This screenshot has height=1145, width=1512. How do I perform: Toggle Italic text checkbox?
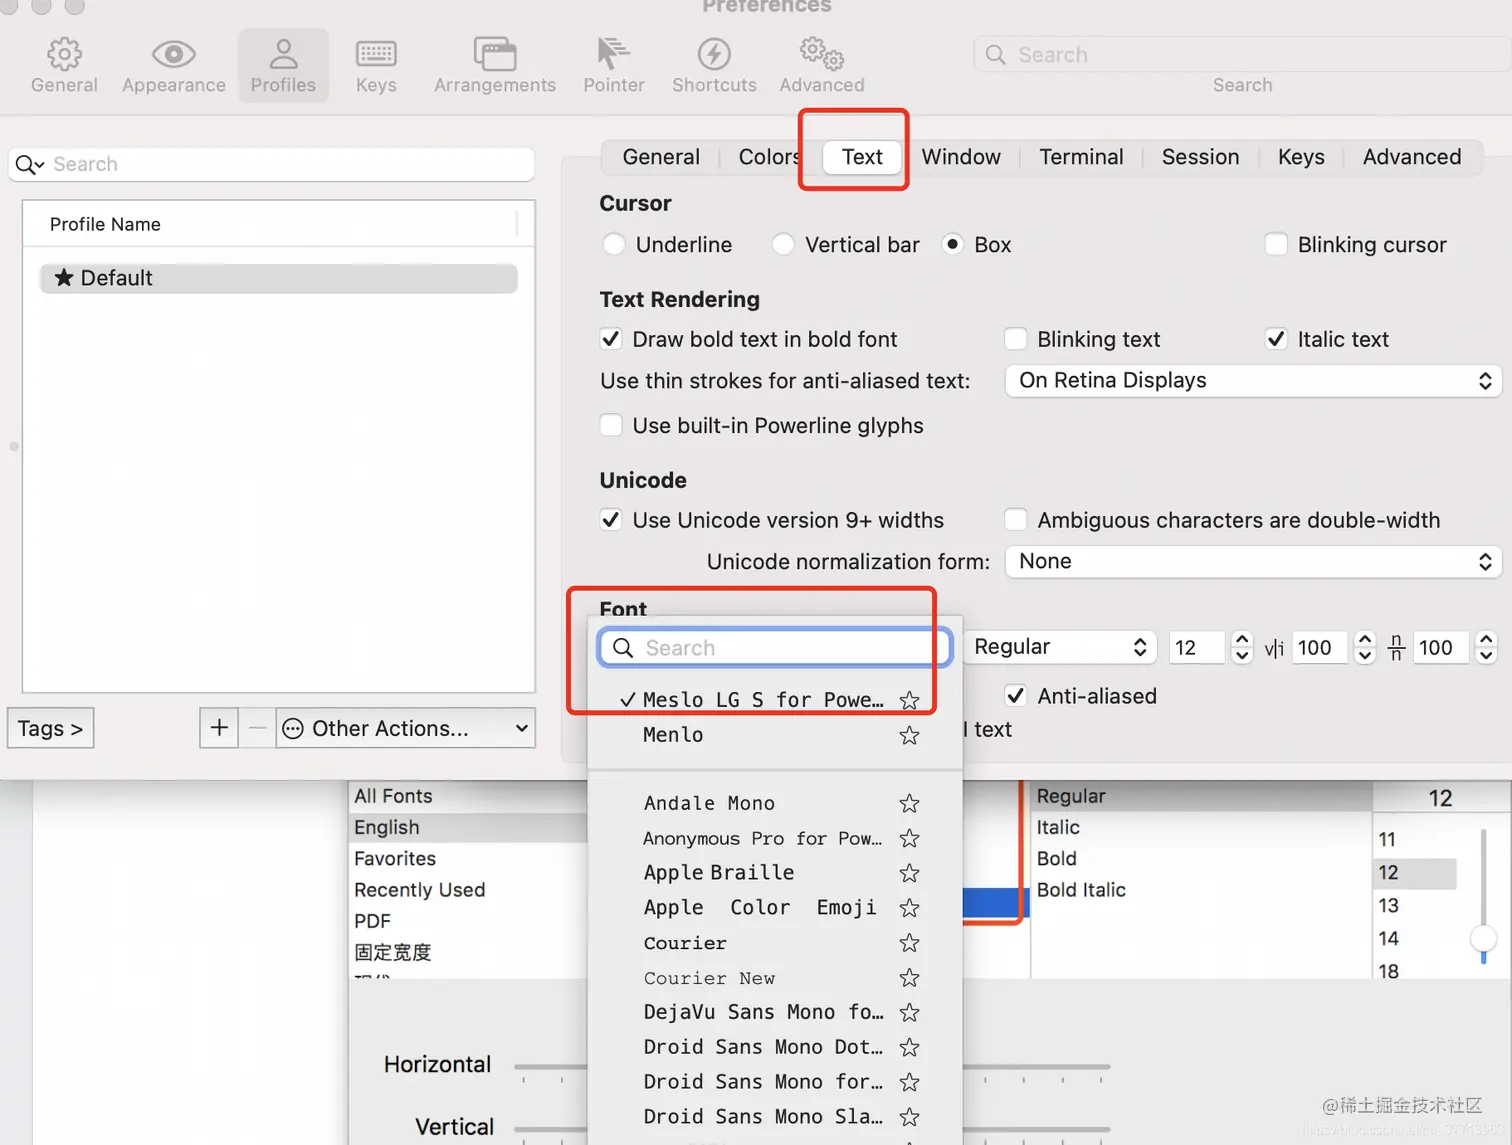point(1276,339)
